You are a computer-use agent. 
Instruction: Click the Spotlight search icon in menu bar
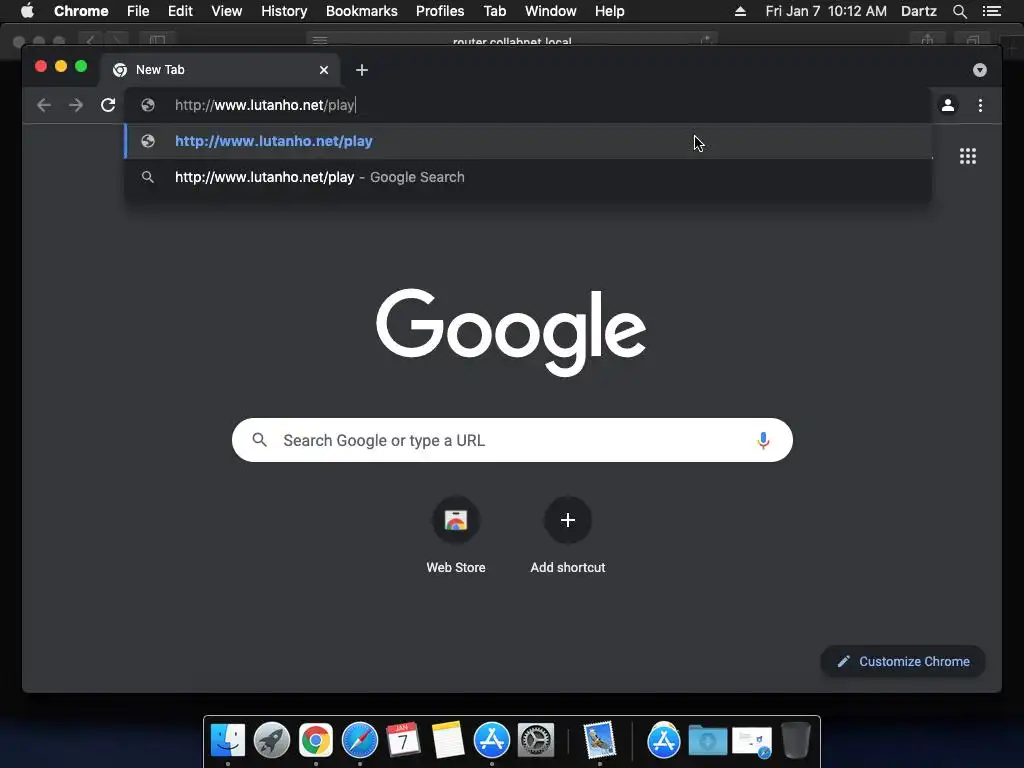point(959,11)
